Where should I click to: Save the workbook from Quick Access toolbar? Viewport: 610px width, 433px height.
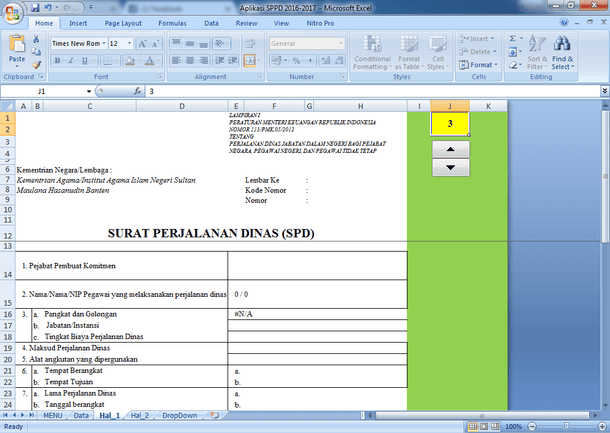click(x=35, y=7)
